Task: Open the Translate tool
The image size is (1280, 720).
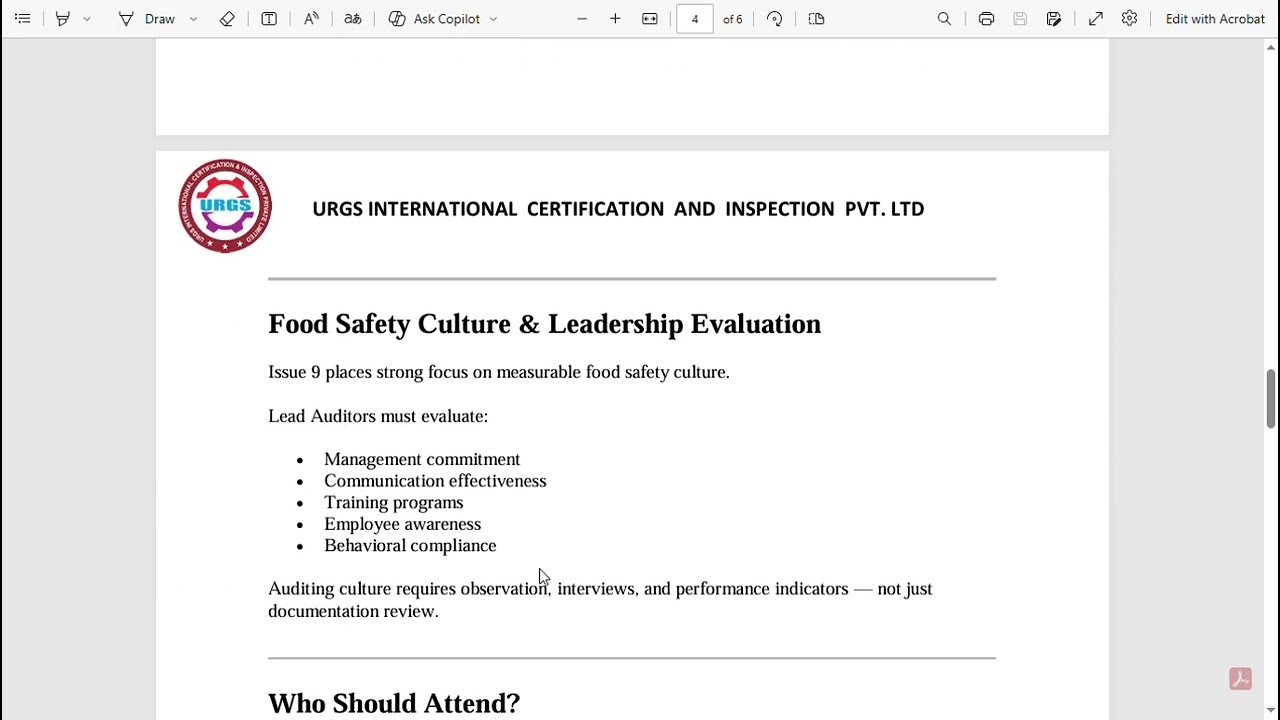Action: (353, 19)
